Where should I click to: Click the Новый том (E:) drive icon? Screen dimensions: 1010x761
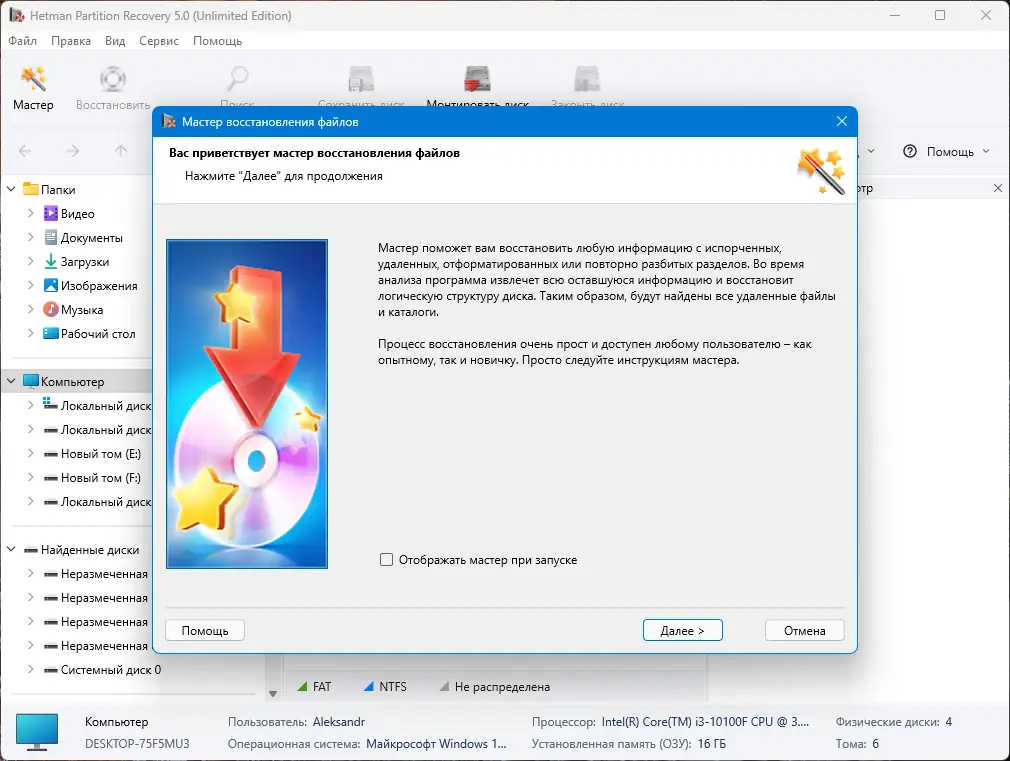(x=51, y=454)
